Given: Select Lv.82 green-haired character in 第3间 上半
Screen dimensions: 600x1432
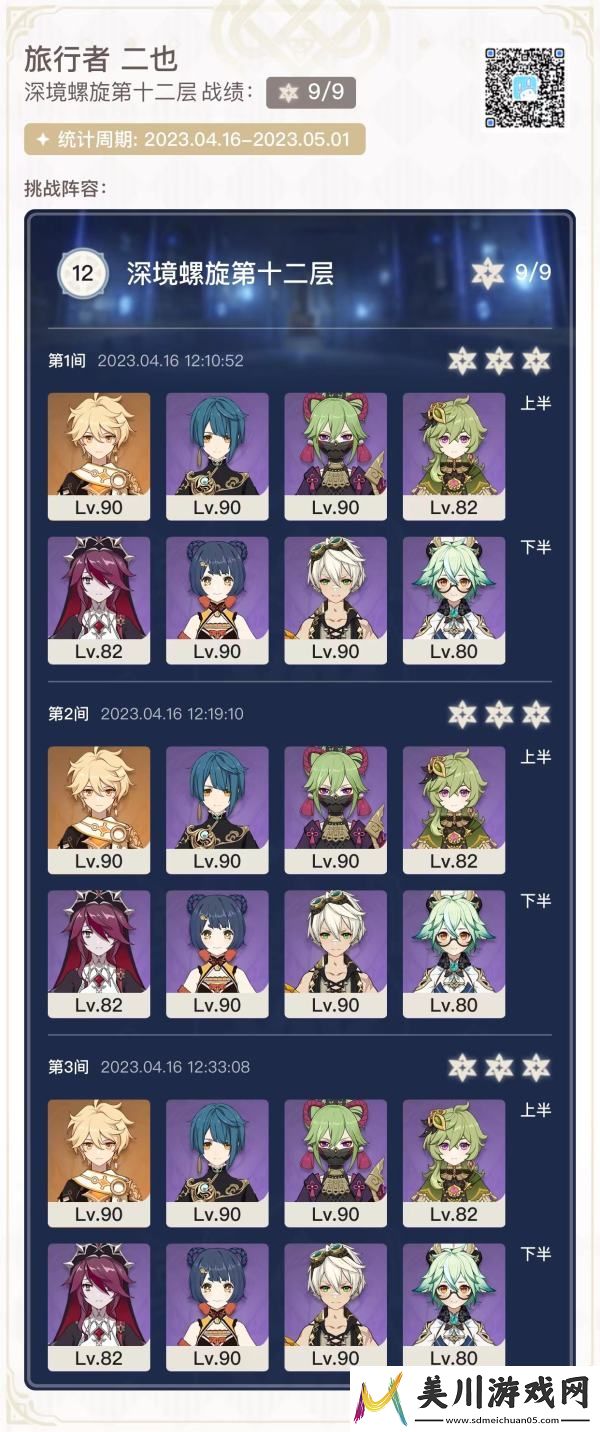Looking at the screenshot, I should point(453,1164).
